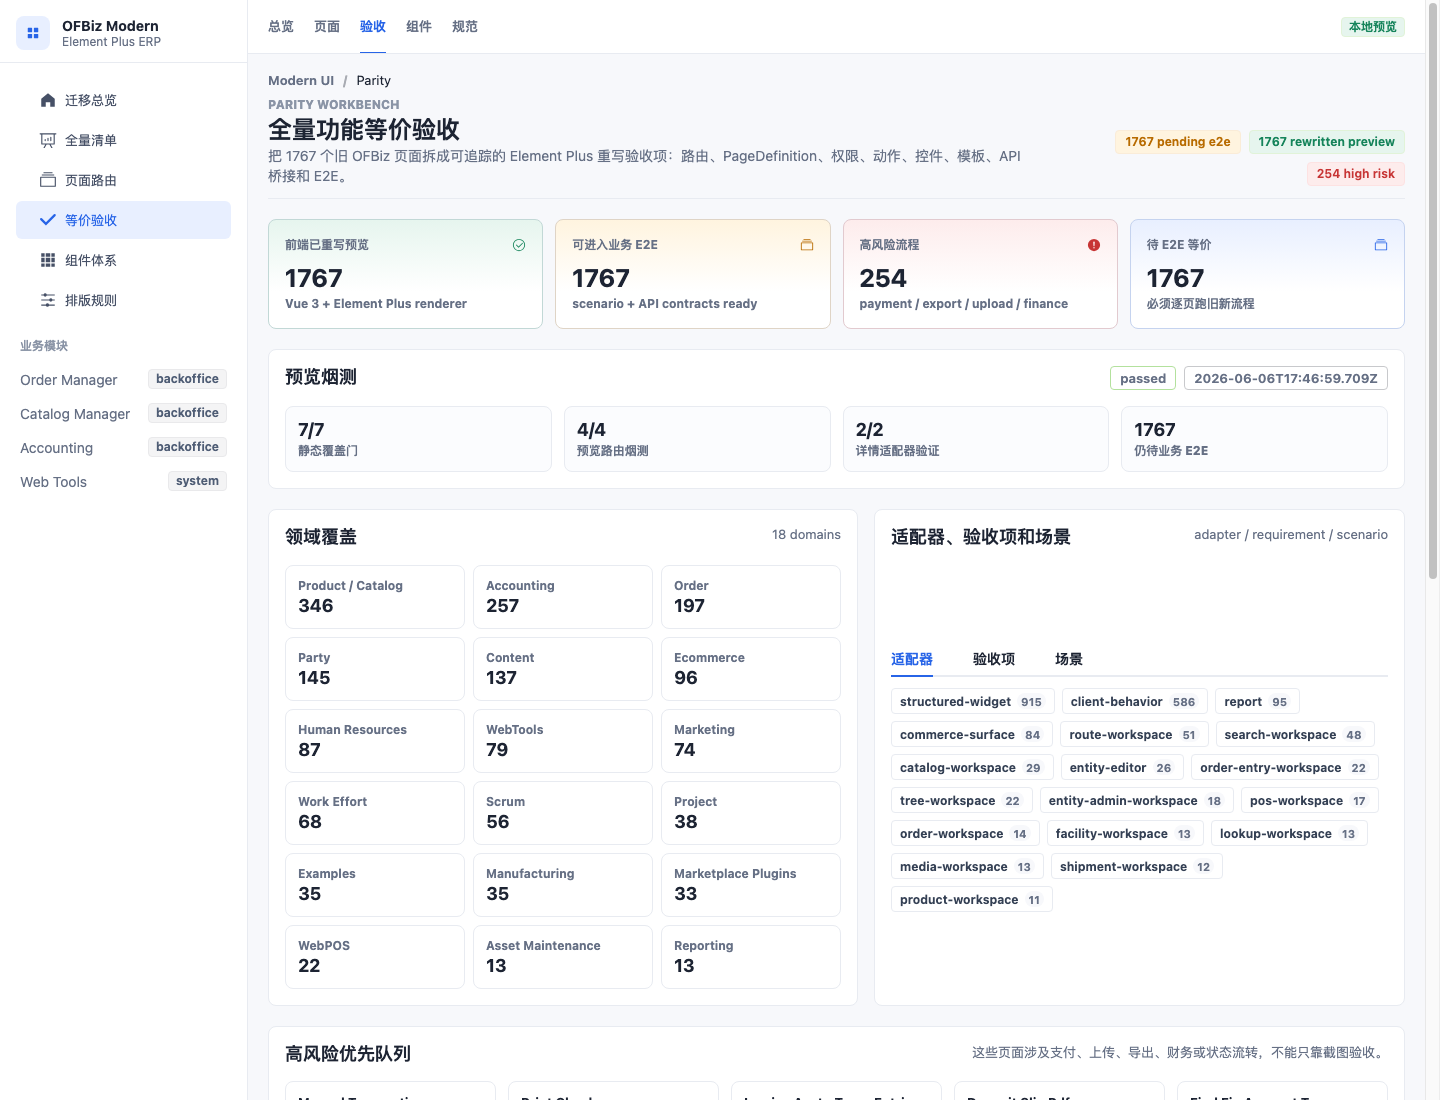Select the Scrum 56 domain card

click(x=563, y=813)
